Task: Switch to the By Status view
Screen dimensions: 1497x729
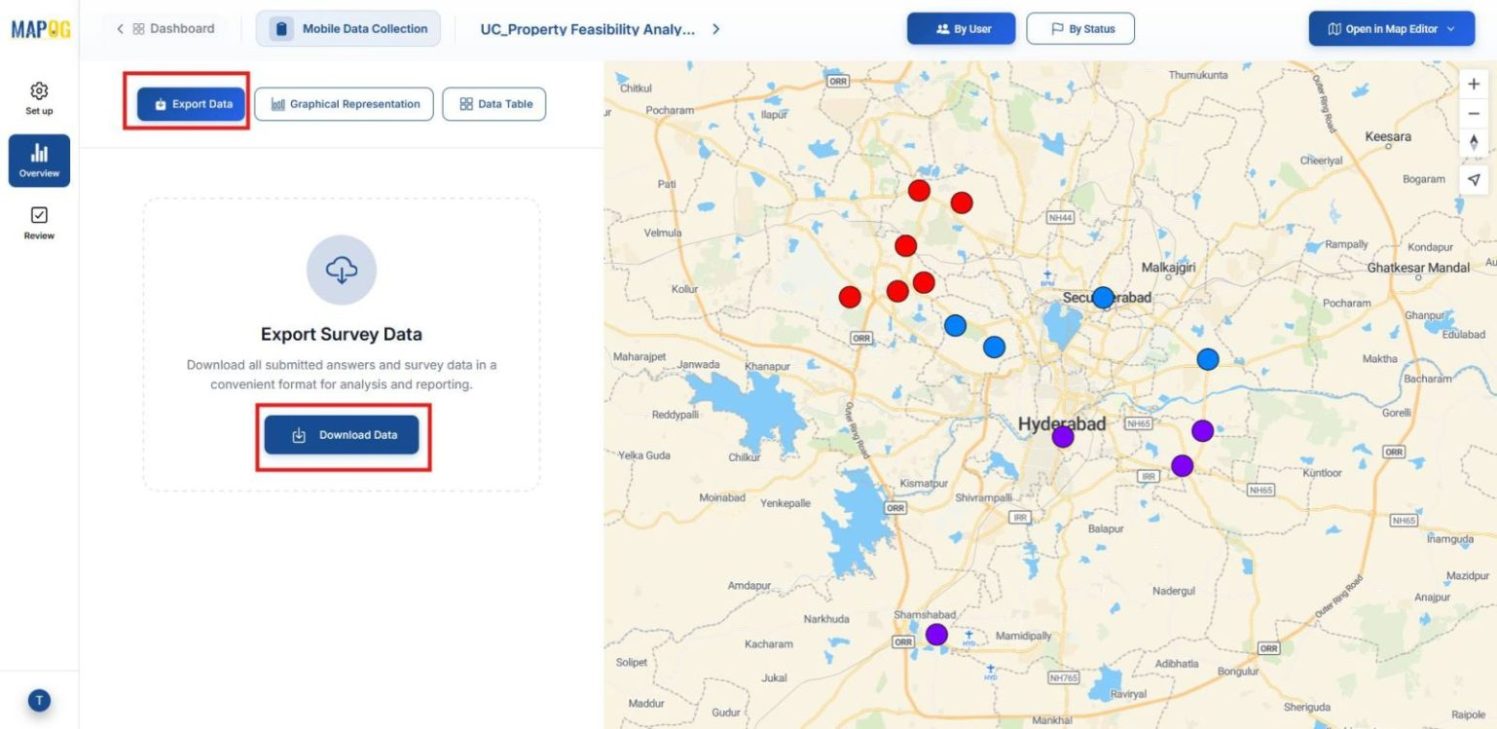Action: (1081, 28)
